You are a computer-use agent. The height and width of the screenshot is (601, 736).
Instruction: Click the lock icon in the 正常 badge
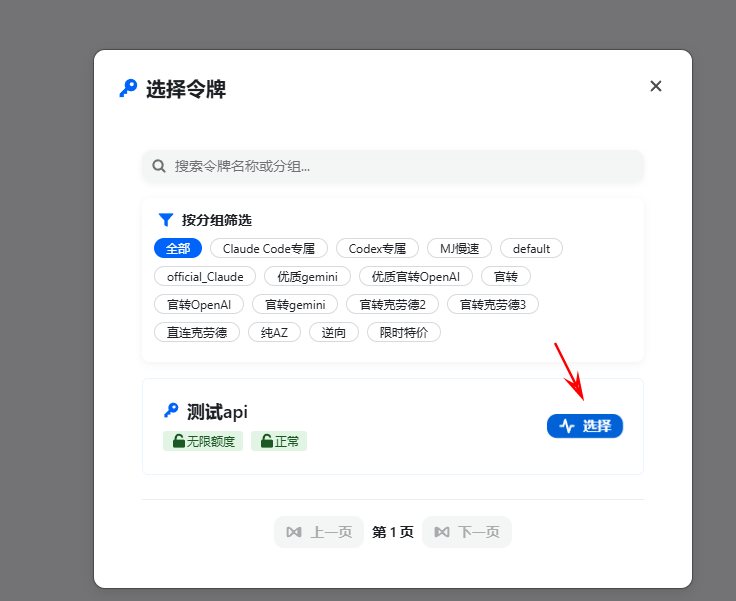tap(267, 441)
